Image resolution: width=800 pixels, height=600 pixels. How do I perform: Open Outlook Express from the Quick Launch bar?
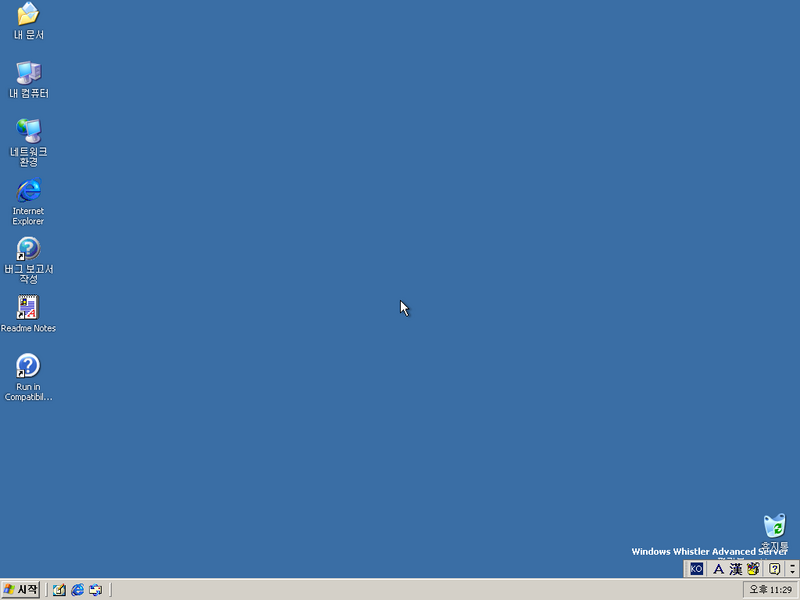click(x=93, y=589)
